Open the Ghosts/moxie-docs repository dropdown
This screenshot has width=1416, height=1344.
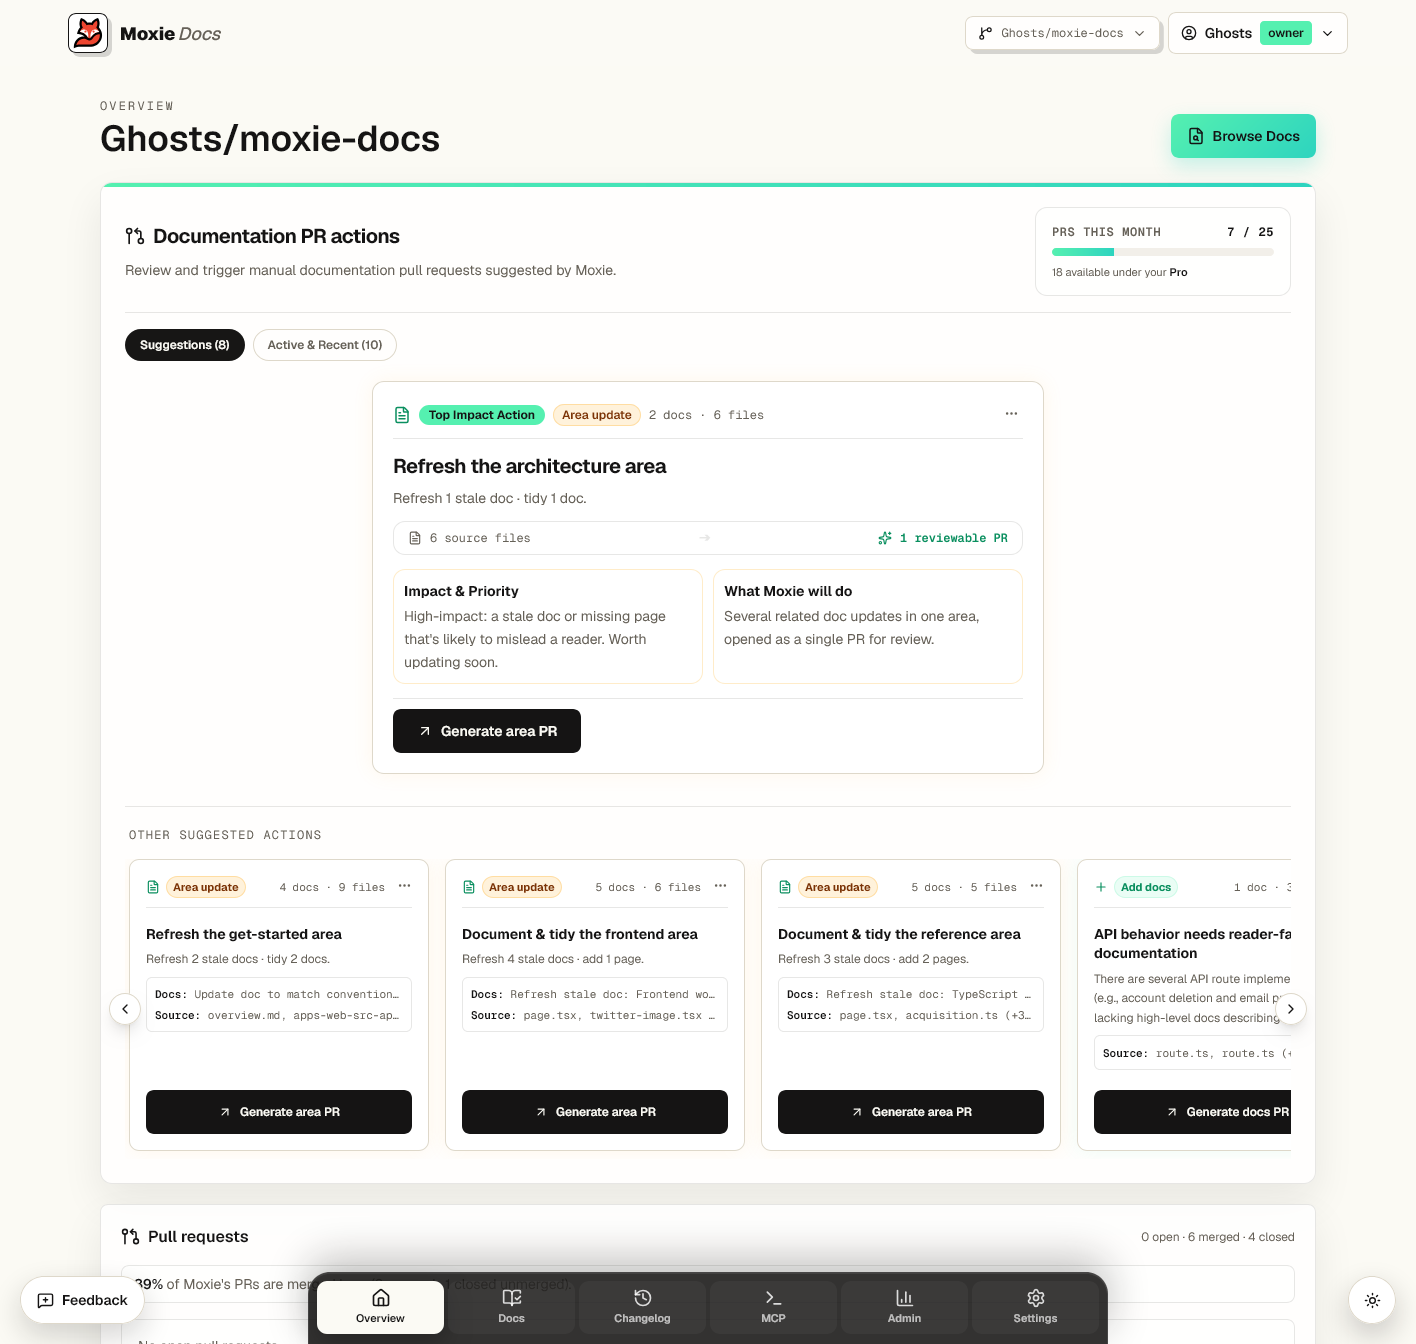click(x=1062, y=33)
